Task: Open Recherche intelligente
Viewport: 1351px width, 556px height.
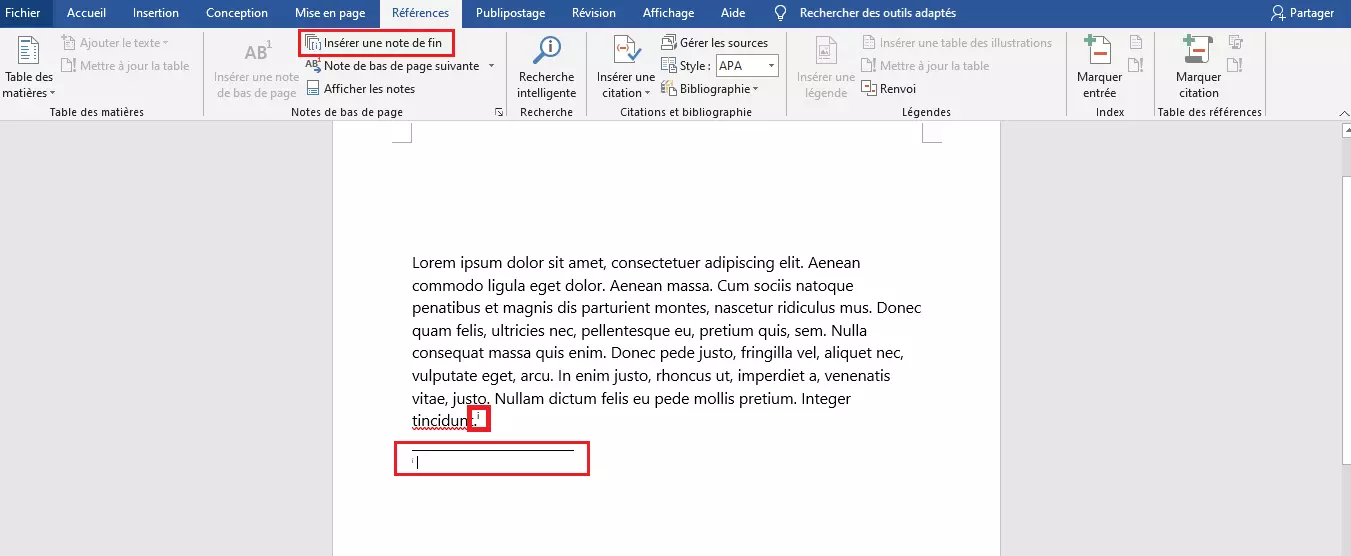Action: (547, 68)
